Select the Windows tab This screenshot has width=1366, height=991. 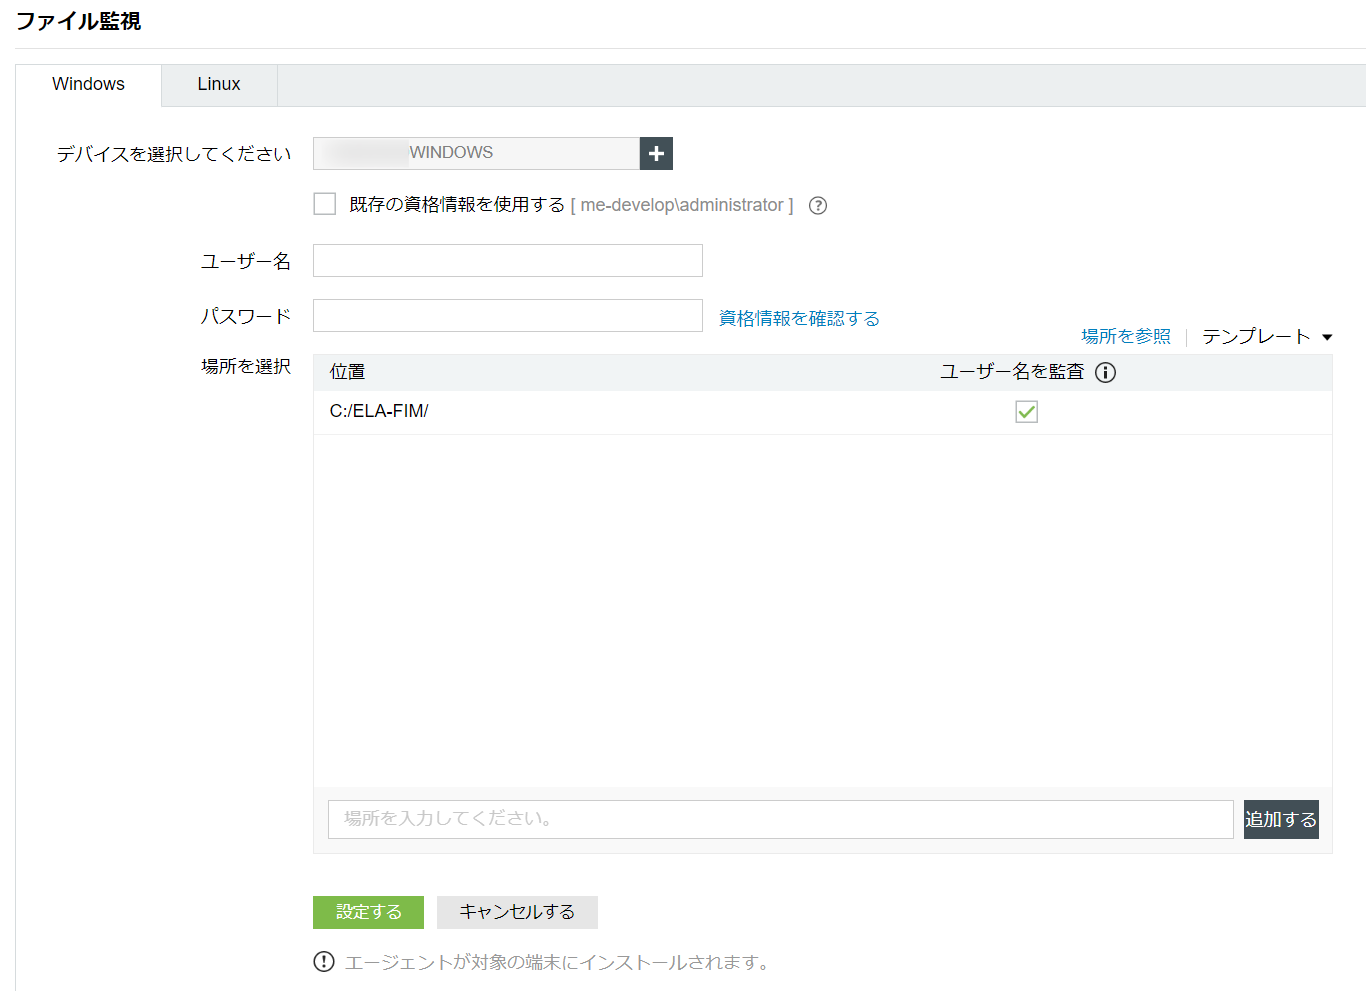88,85
